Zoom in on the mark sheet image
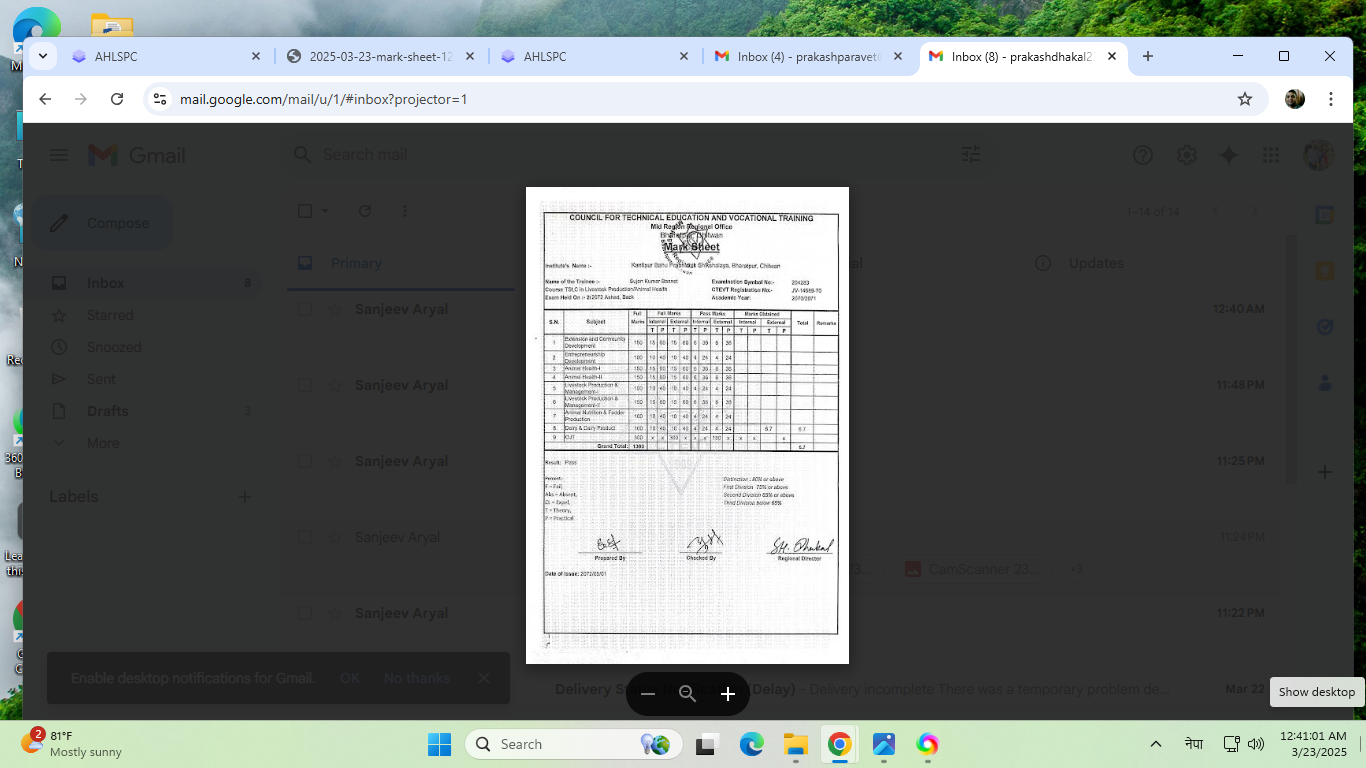 728,694
